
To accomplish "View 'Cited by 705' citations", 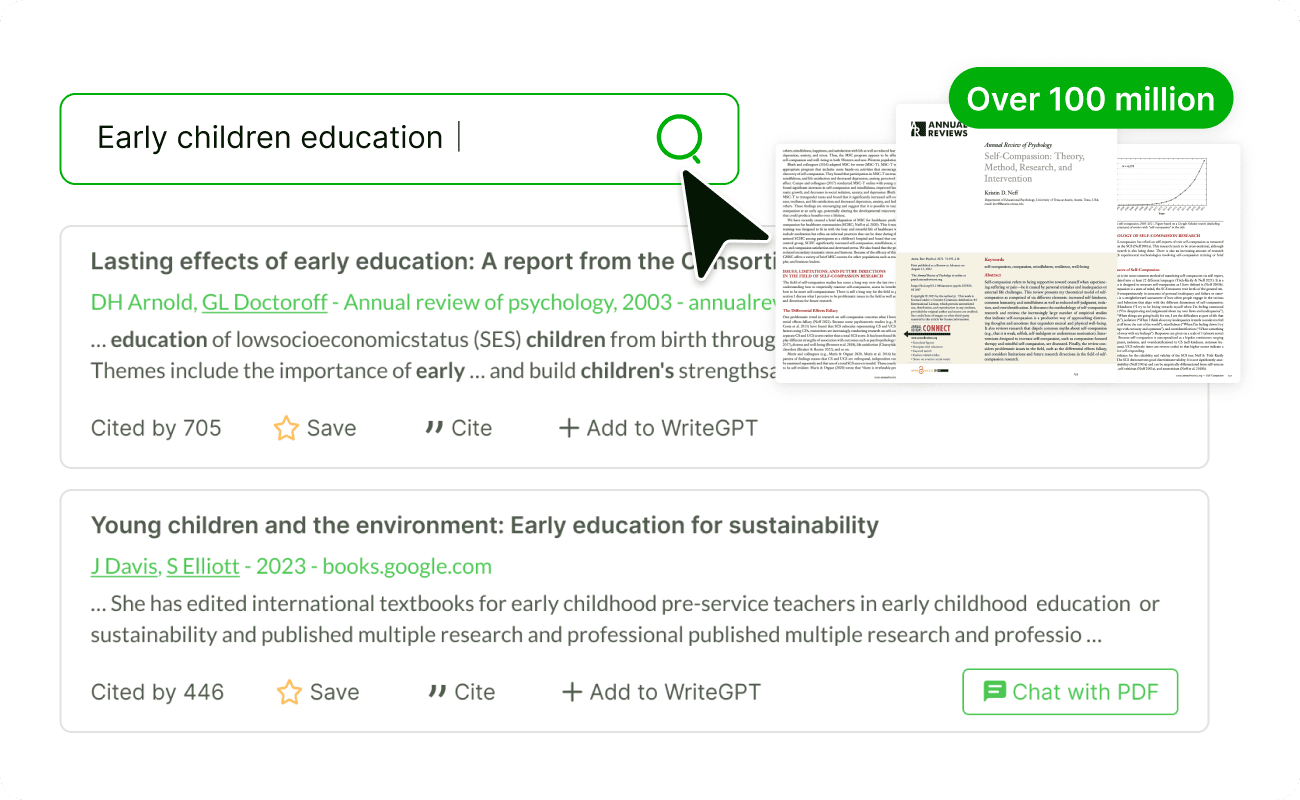I will (x=156, y=428).
